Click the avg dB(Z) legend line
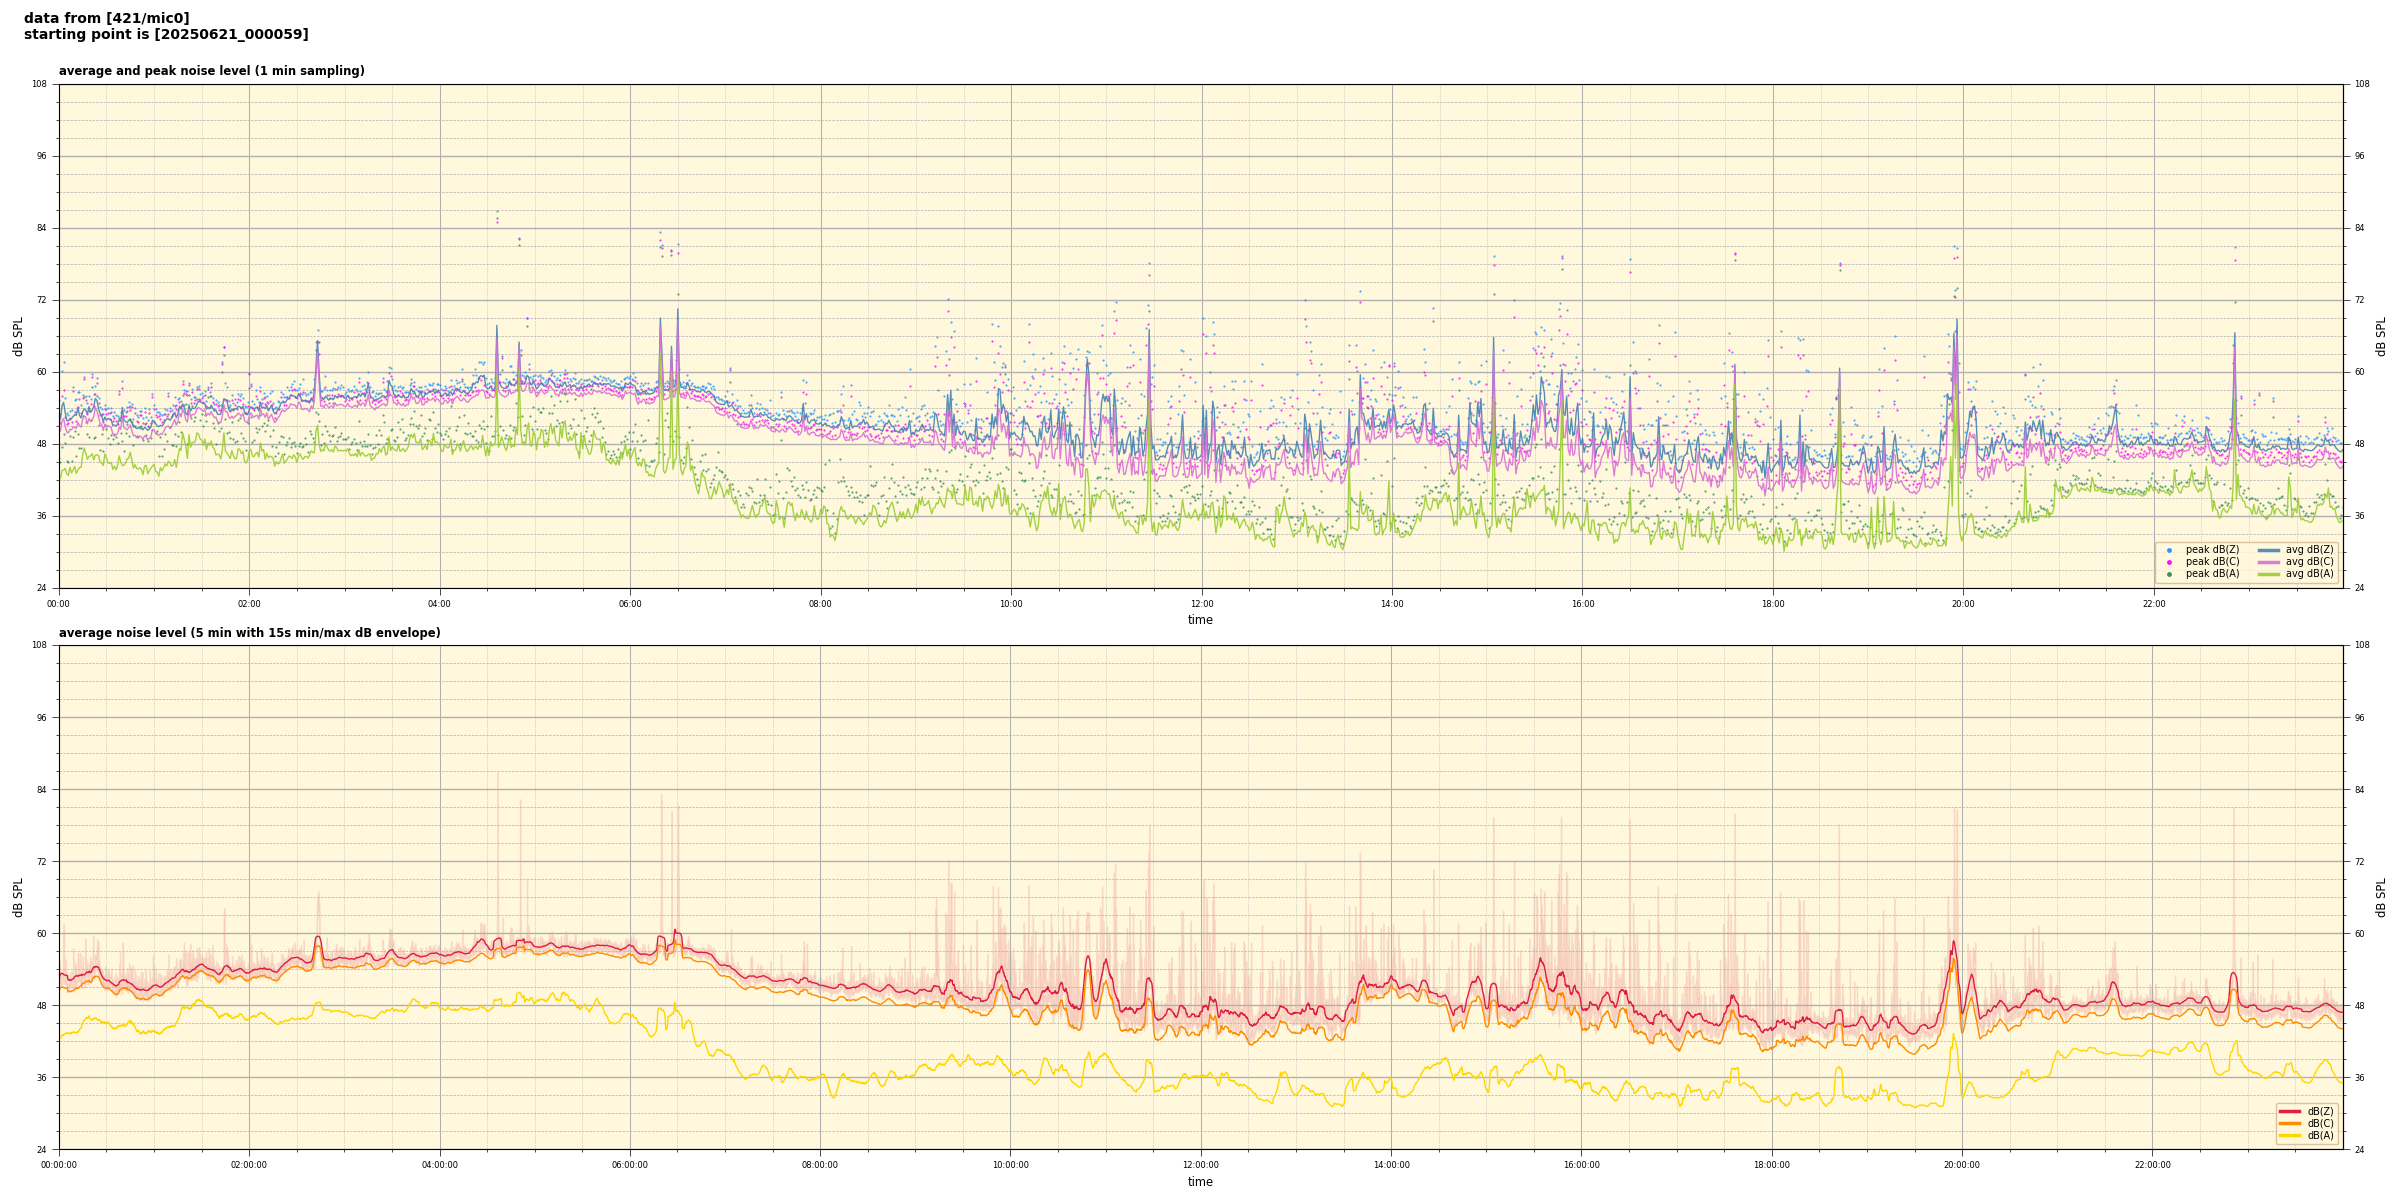Image resolution: width=2400 pixels, height=1200 pixels. (x=2268, y=550)
